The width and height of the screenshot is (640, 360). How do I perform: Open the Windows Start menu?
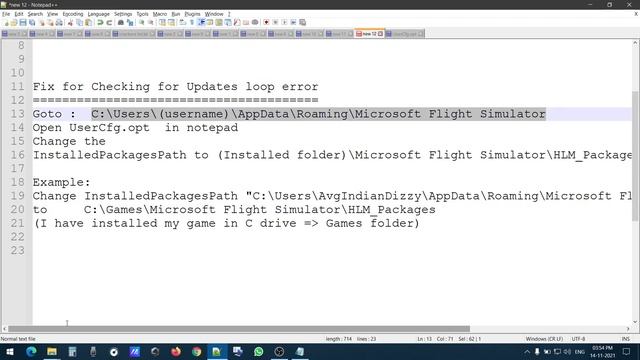click(10, 351)
